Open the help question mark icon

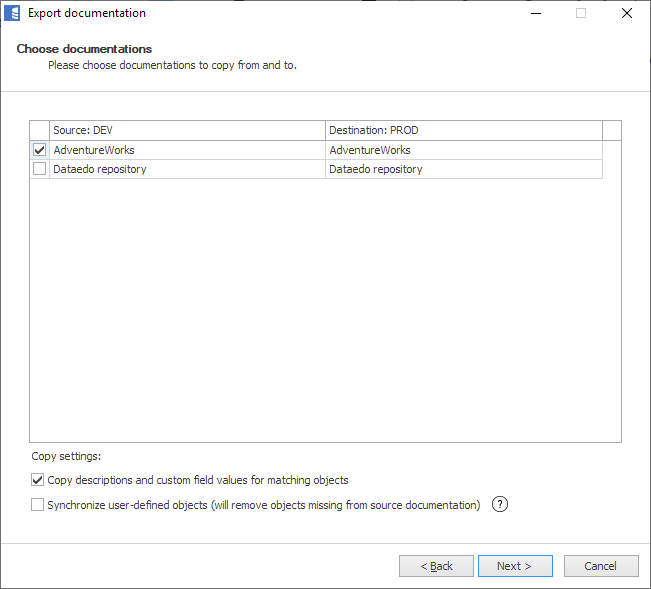(x=500, y=505)
